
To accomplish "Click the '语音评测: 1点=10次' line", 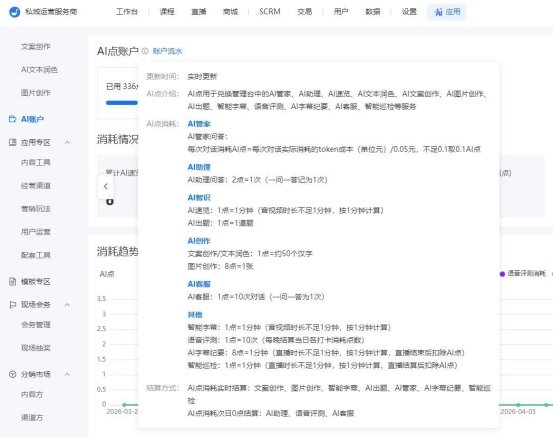I will [276, 340].
